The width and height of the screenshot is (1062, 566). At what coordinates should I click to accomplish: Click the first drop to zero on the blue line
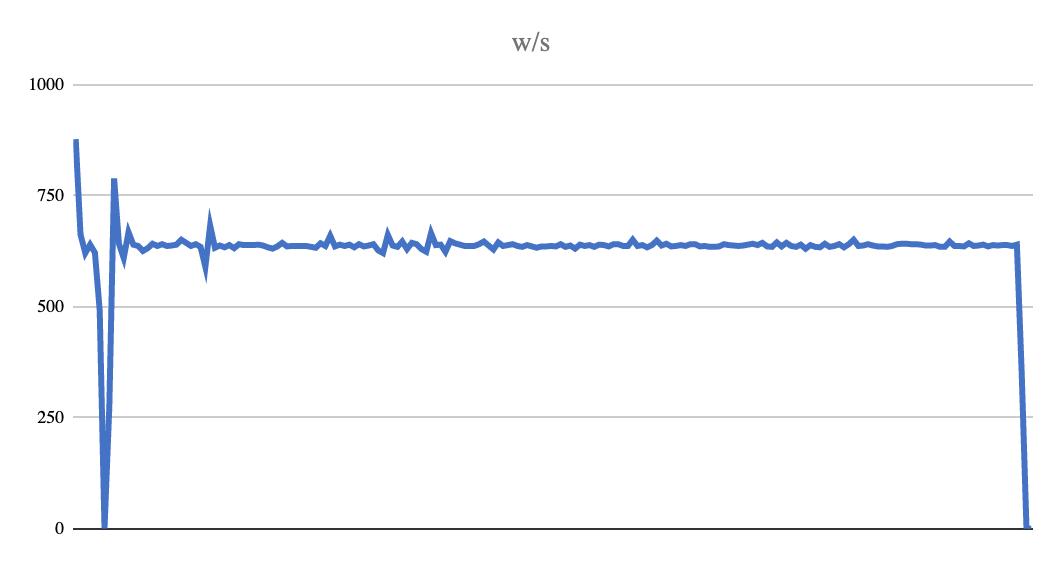[104, 526]
